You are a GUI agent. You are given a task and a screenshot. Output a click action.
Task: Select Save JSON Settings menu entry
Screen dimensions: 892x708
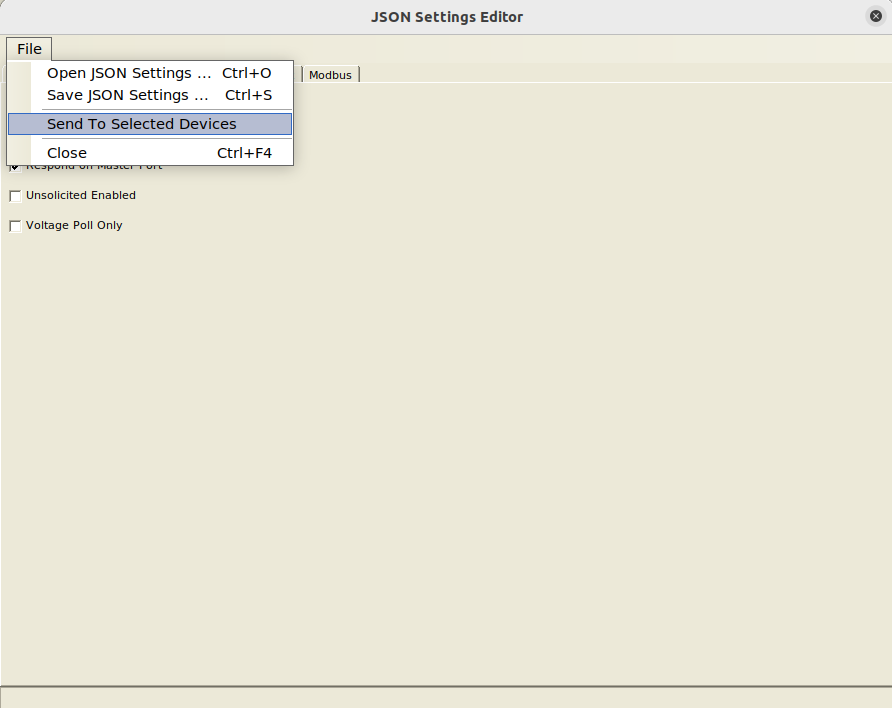(x=128, y=95)
